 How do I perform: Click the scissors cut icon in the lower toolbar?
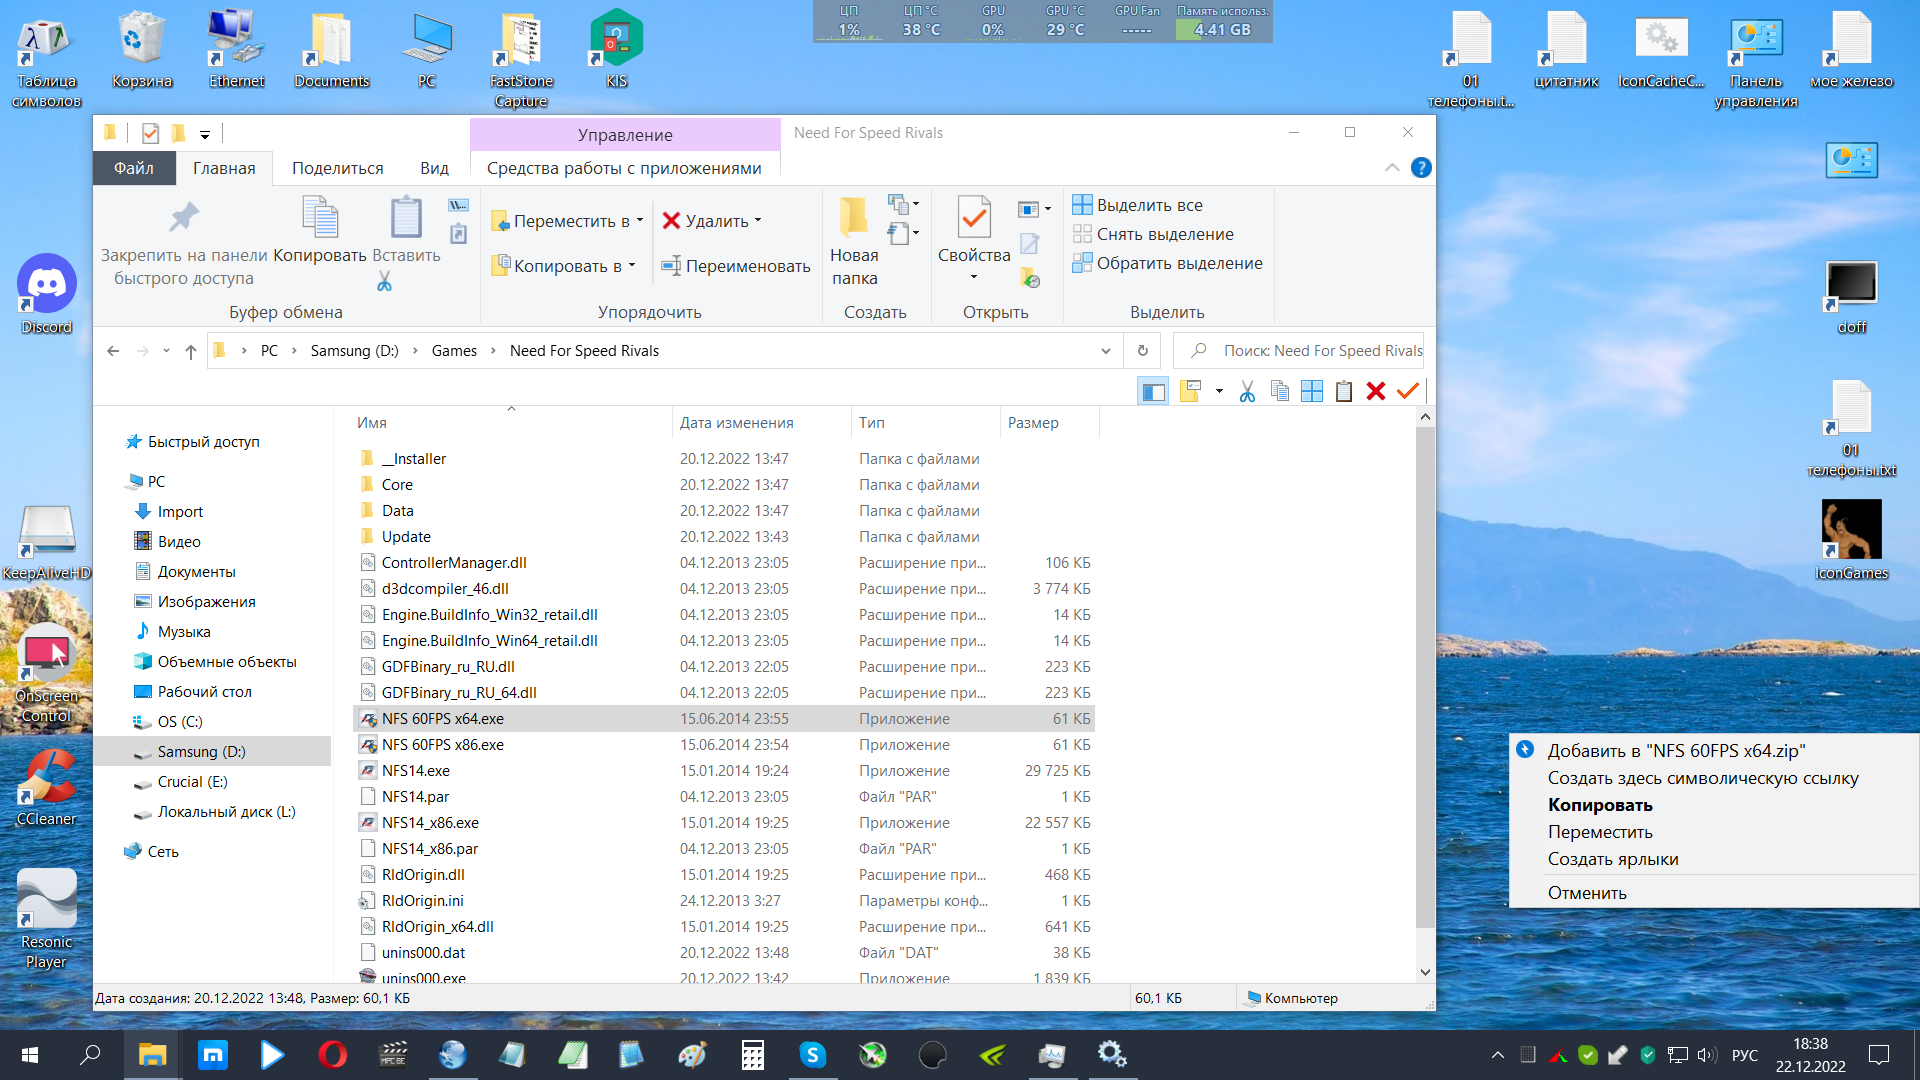[x=1247, y=392]
